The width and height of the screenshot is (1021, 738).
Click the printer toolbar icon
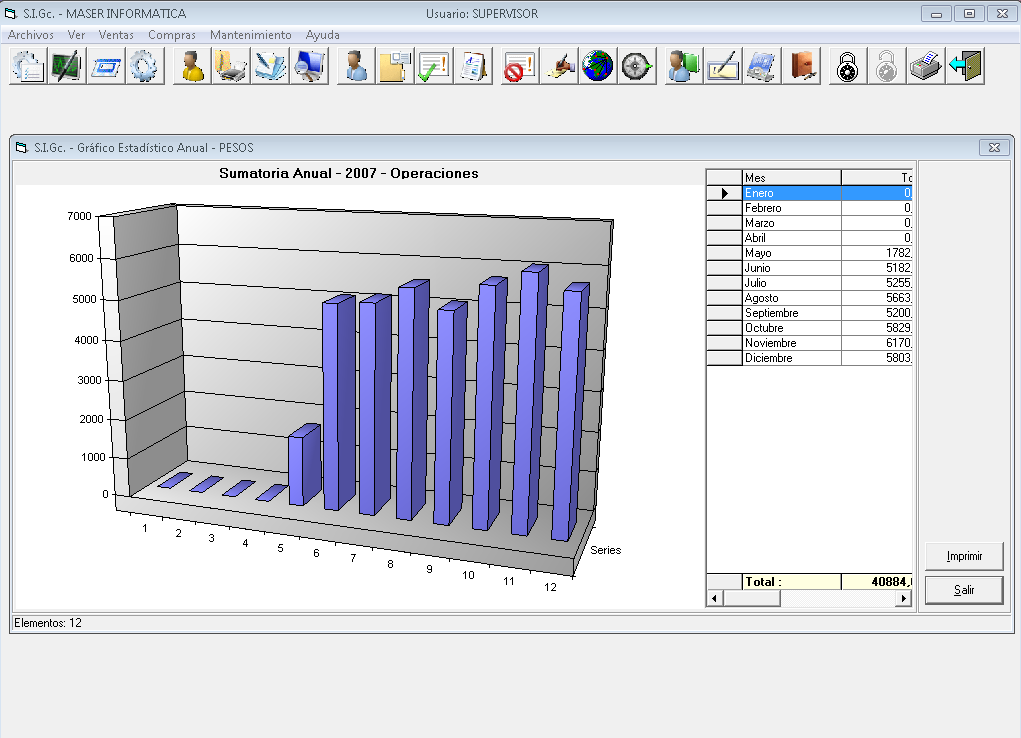(x=926, y=66)
